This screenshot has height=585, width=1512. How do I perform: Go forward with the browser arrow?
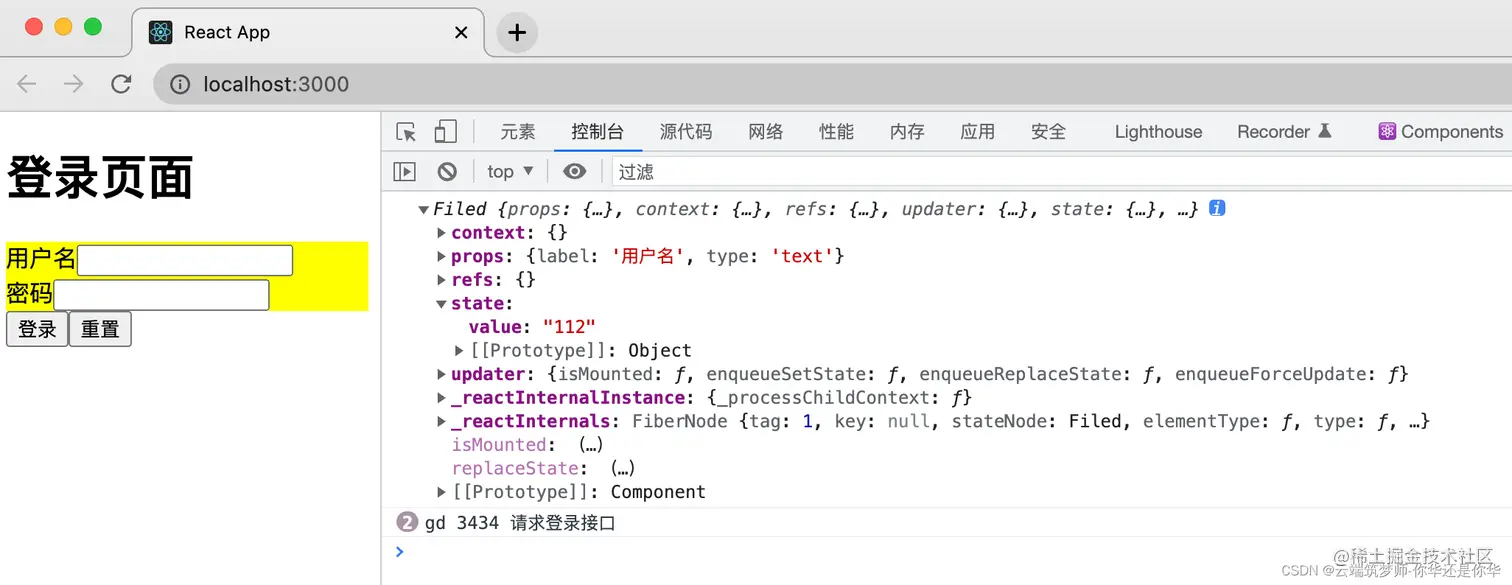coord(74,84)
